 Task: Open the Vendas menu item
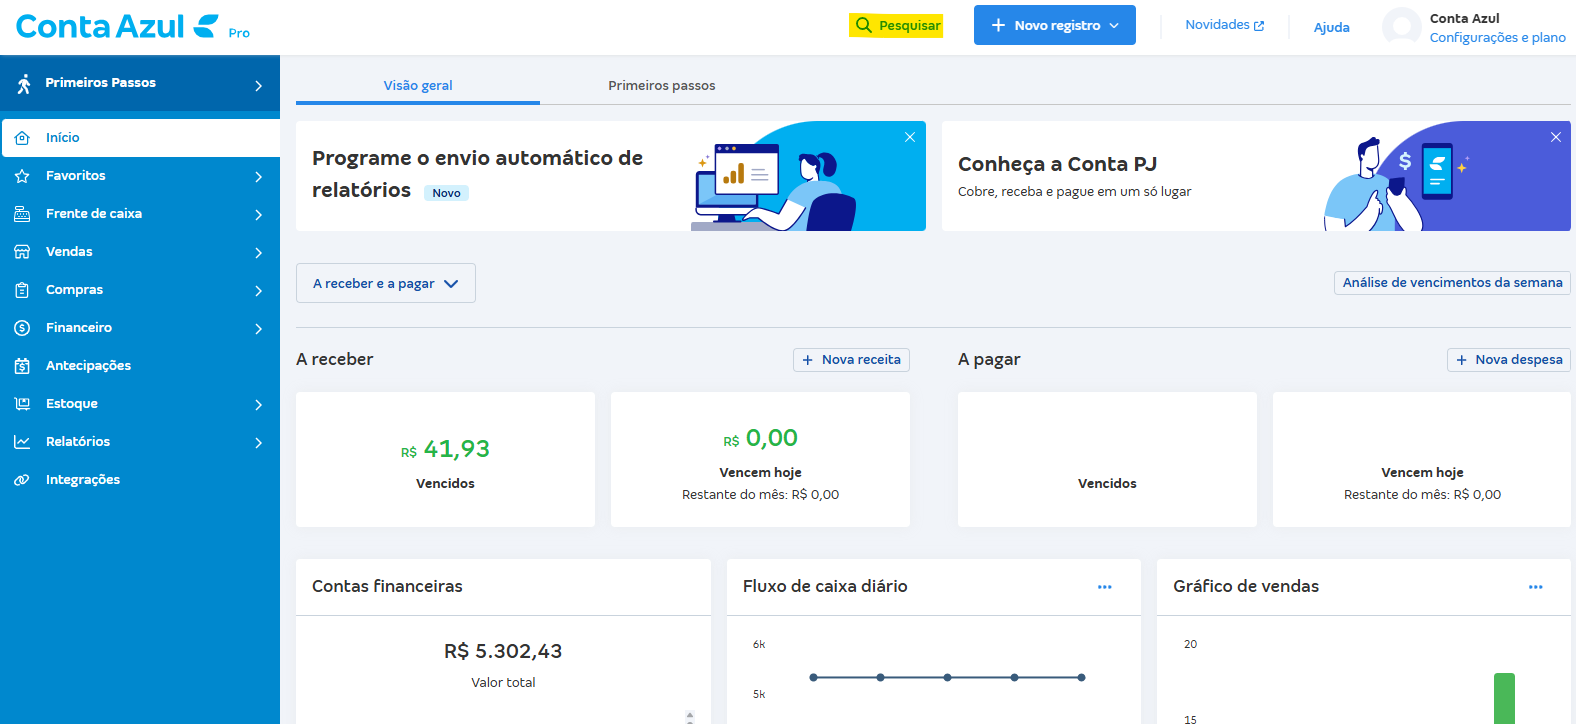(x=140, y=252)
